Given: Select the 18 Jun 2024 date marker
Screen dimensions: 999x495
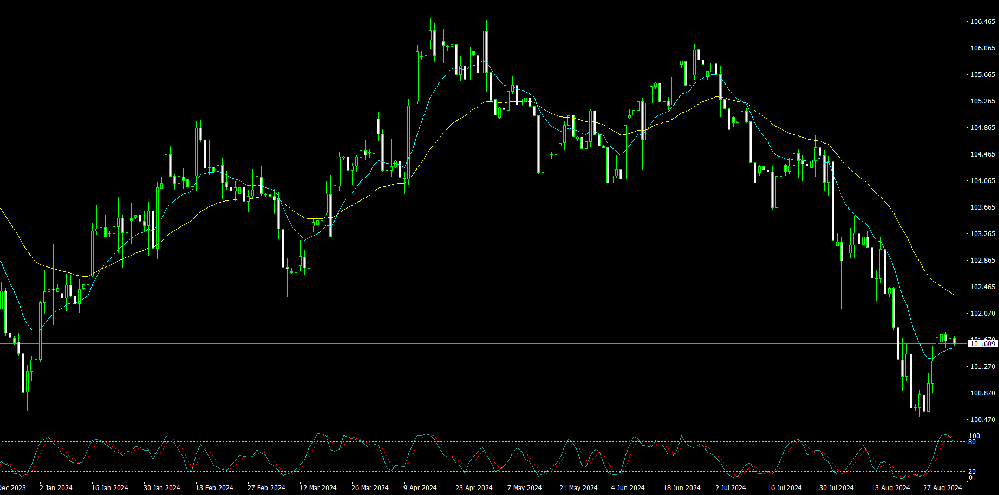Looking at the screenshot, I should tap(682, 488).
